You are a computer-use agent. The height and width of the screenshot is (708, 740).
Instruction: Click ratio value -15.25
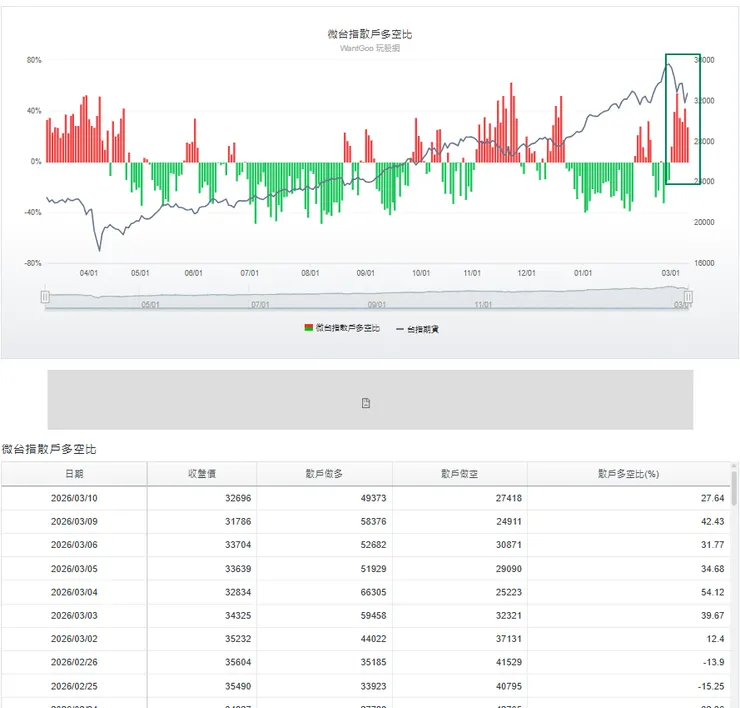[711, 686]
